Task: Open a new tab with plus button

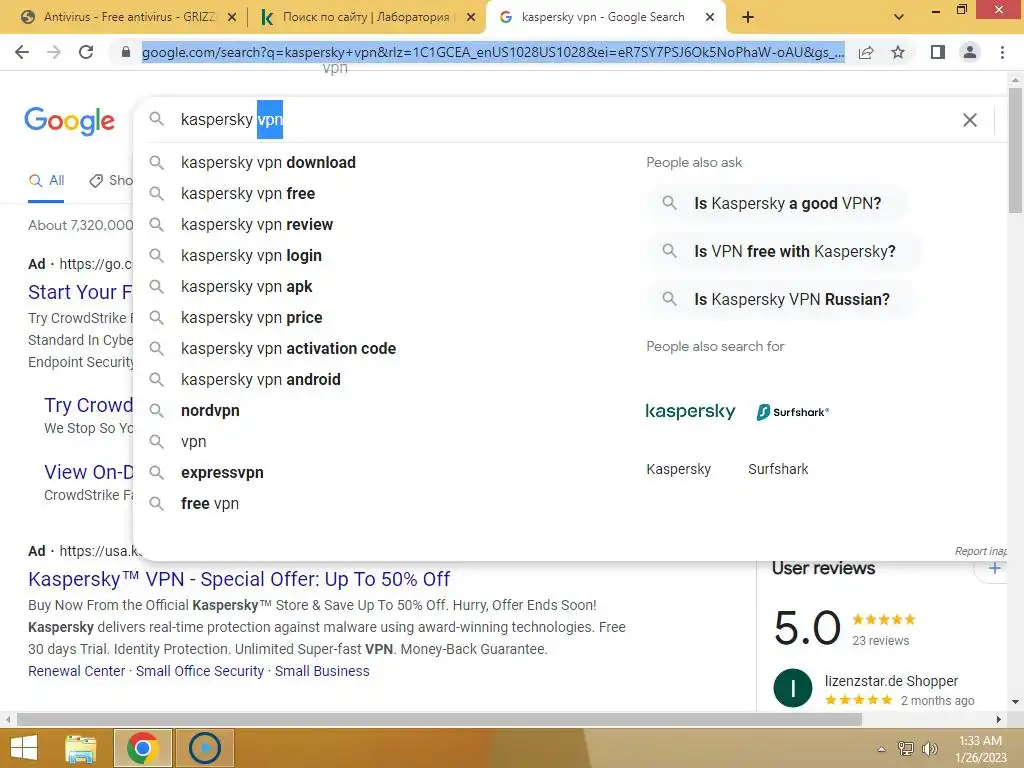Action: coord(748,17)
